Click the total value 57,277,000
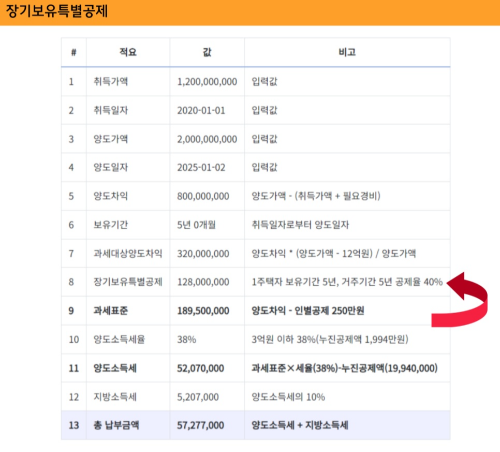Image resolution: width=500 pixels, height=452 pixels. [200, 425]
